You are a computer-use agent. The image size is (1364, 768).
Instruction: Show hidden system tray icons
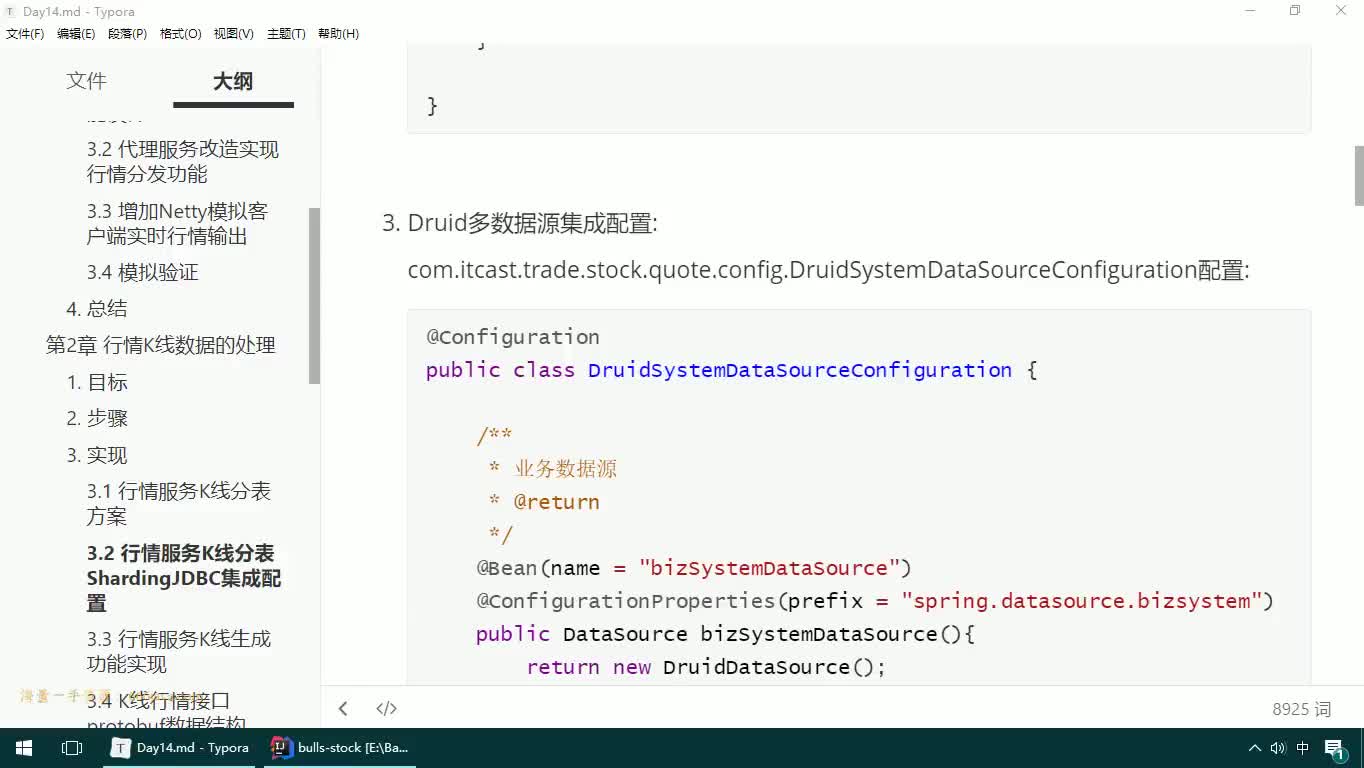(x=1255, y=748)
